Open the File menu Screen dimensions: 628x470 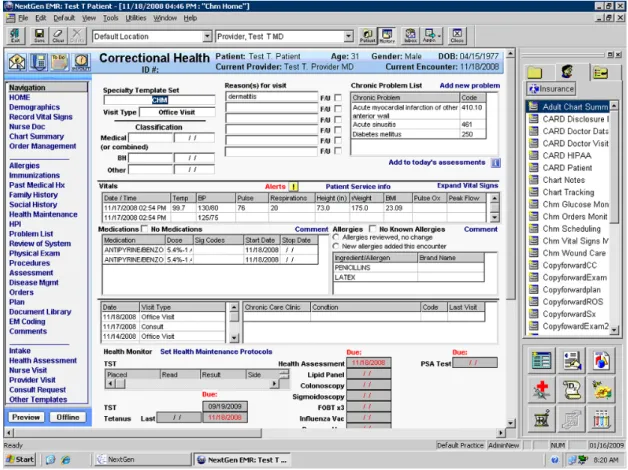[x=23, y=18]
